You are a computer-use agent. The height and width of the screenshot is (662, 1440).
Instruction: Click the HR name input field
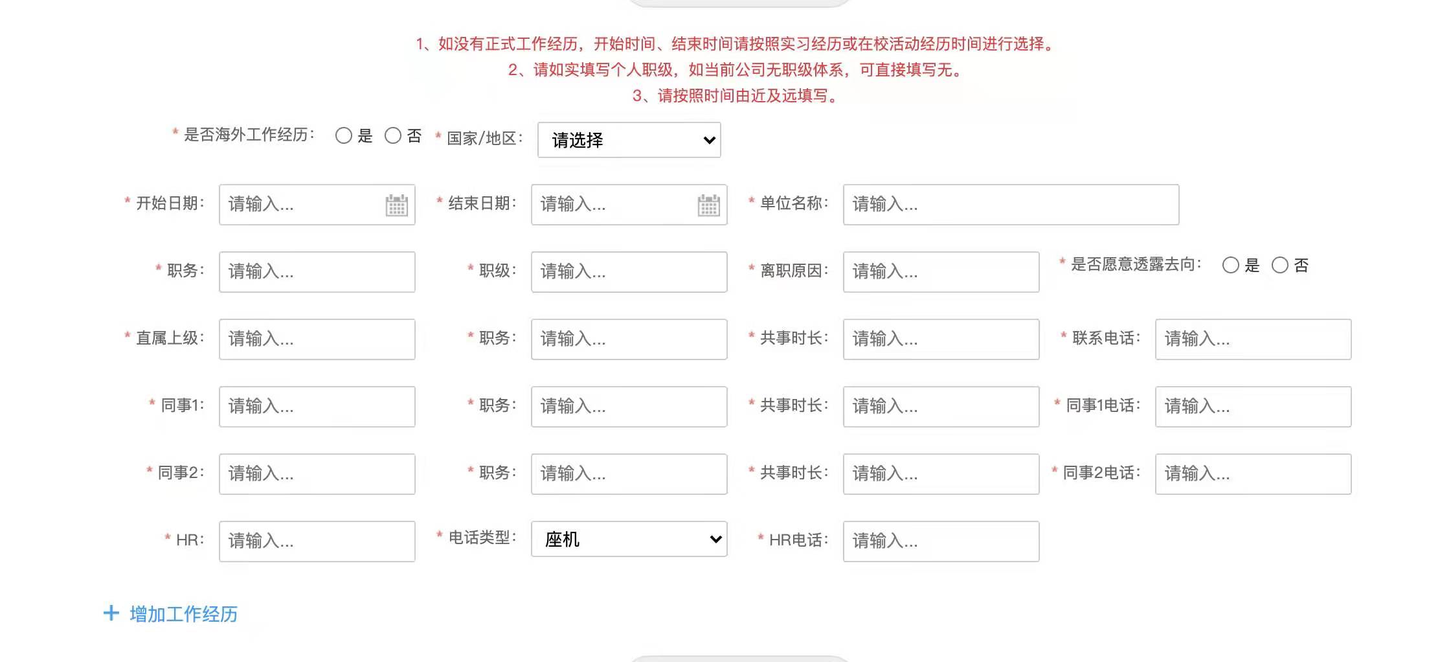click(317, 541)
